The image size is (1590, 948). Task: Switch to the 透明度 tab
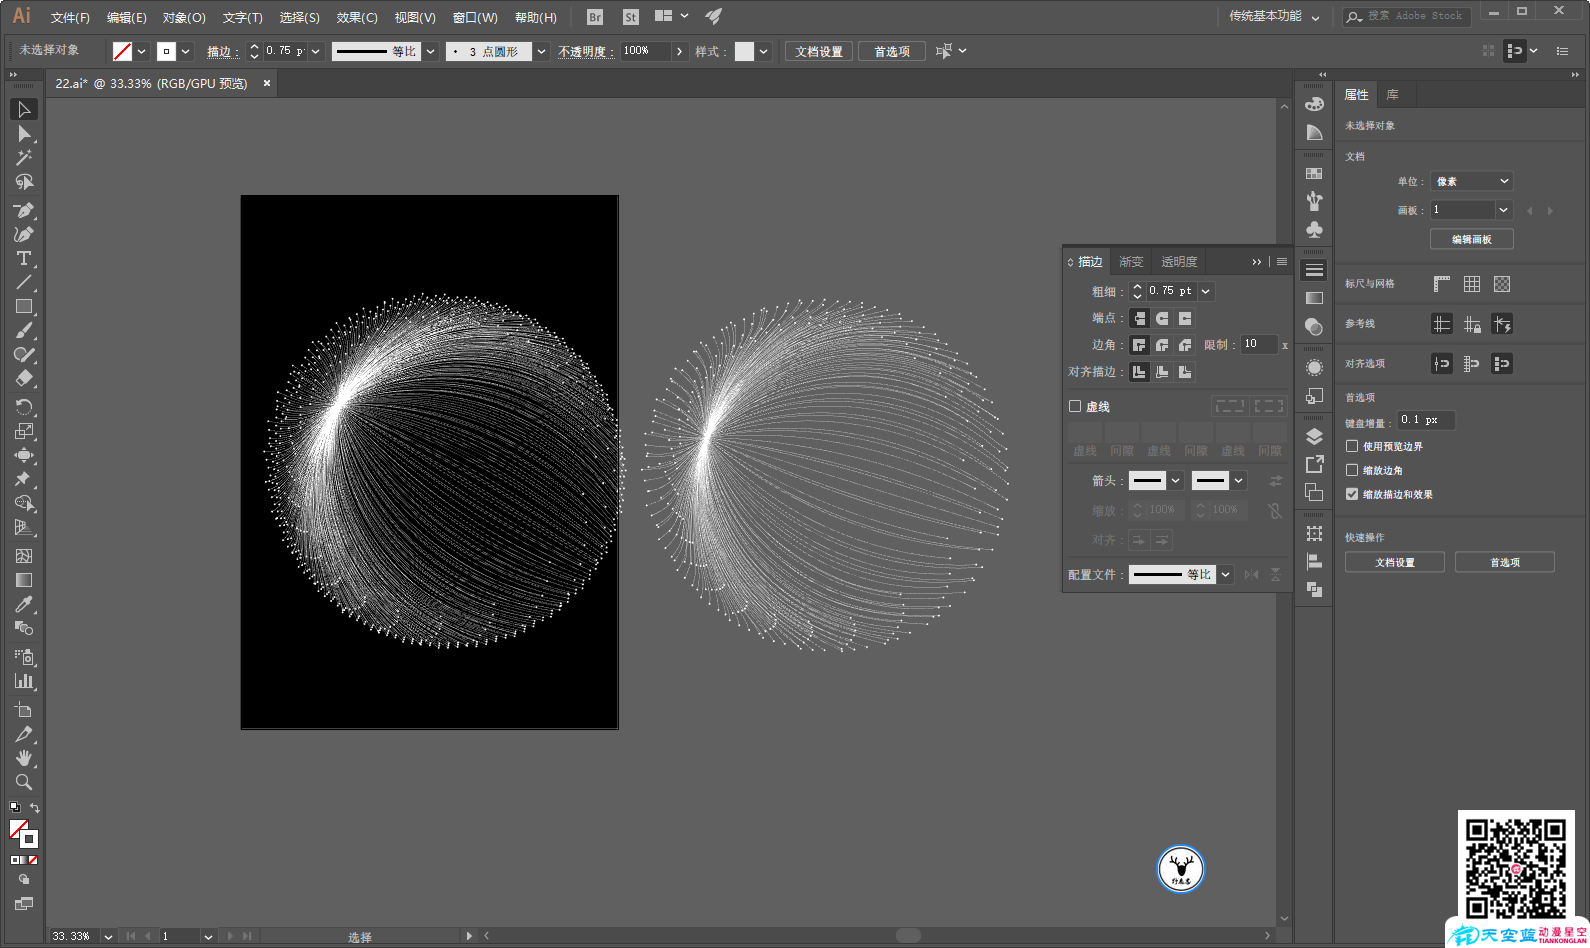point(1179,262)
